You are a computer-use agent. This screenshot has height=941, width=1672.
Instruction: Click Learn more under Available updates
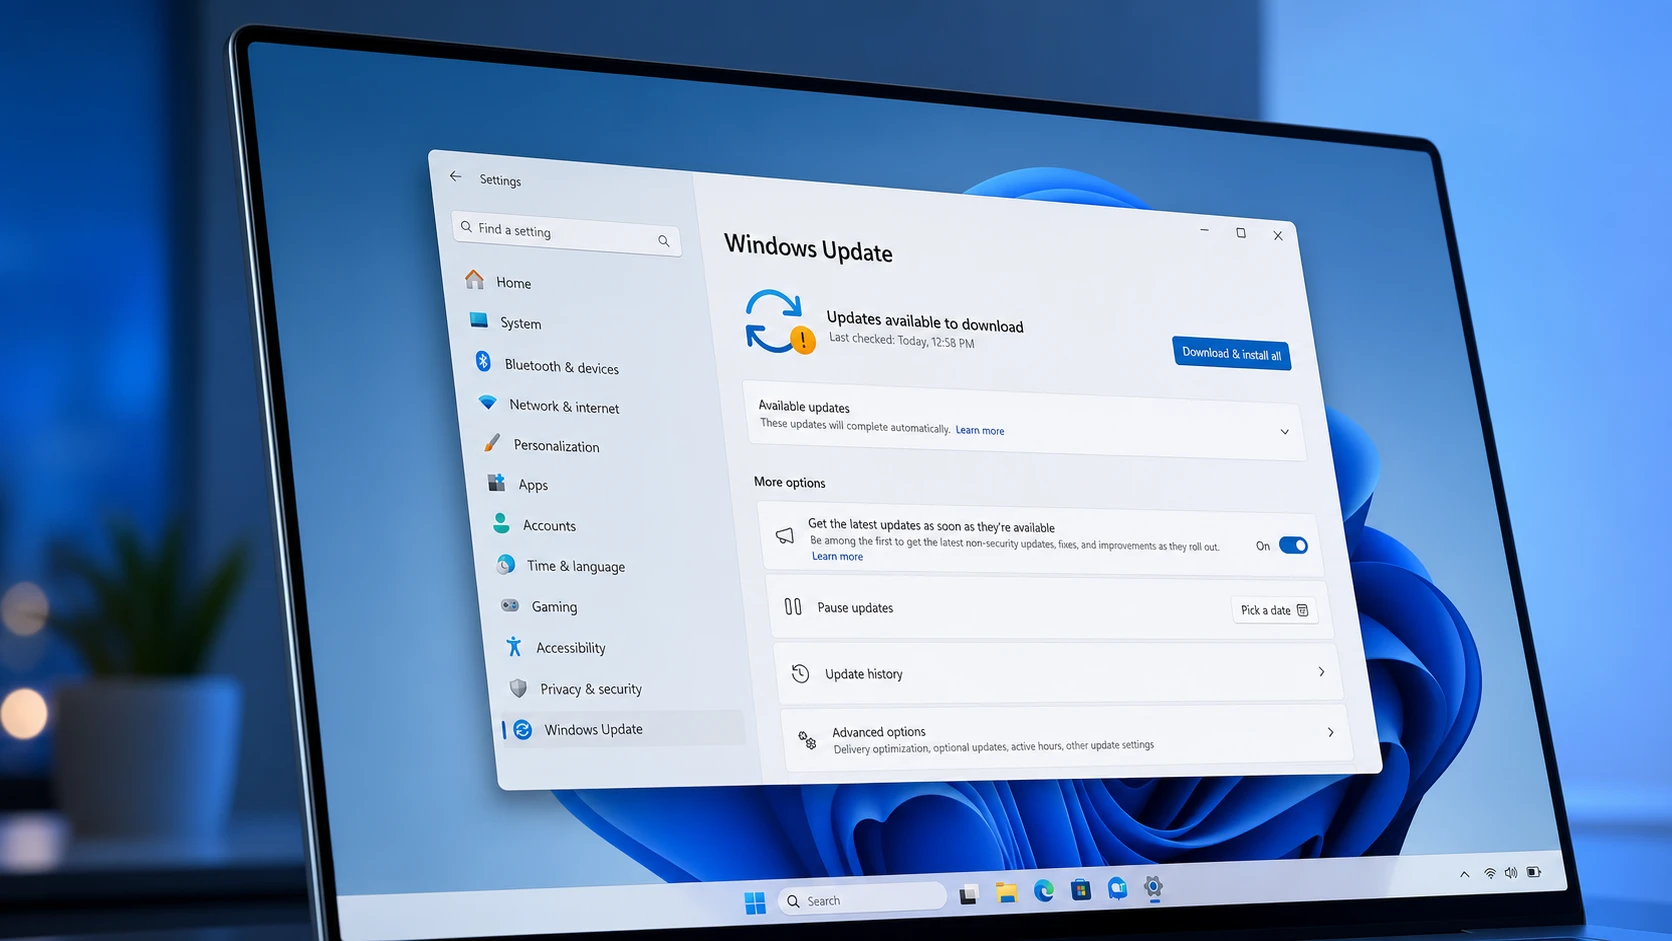979,430
